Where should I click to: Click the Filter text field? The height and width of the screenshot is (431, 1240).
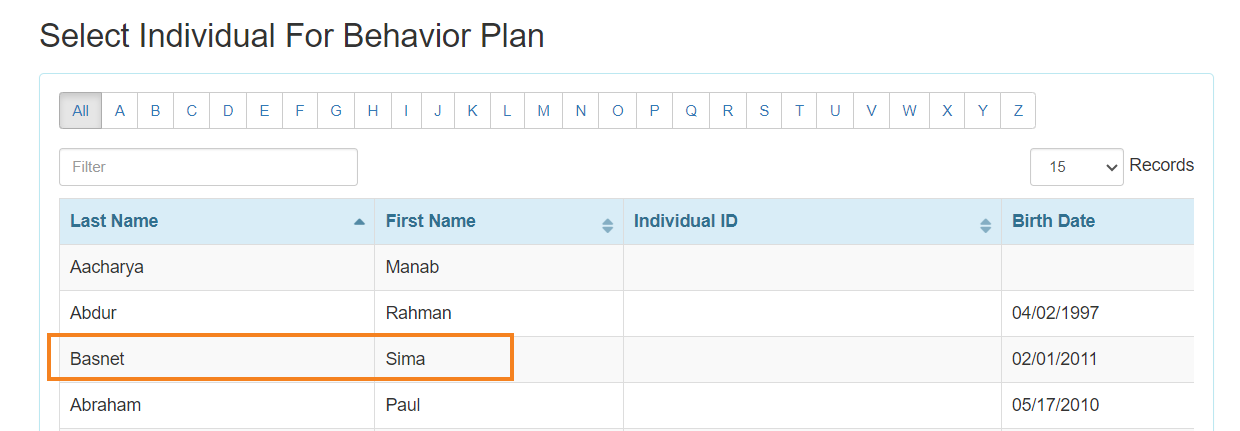click(208, 167)
